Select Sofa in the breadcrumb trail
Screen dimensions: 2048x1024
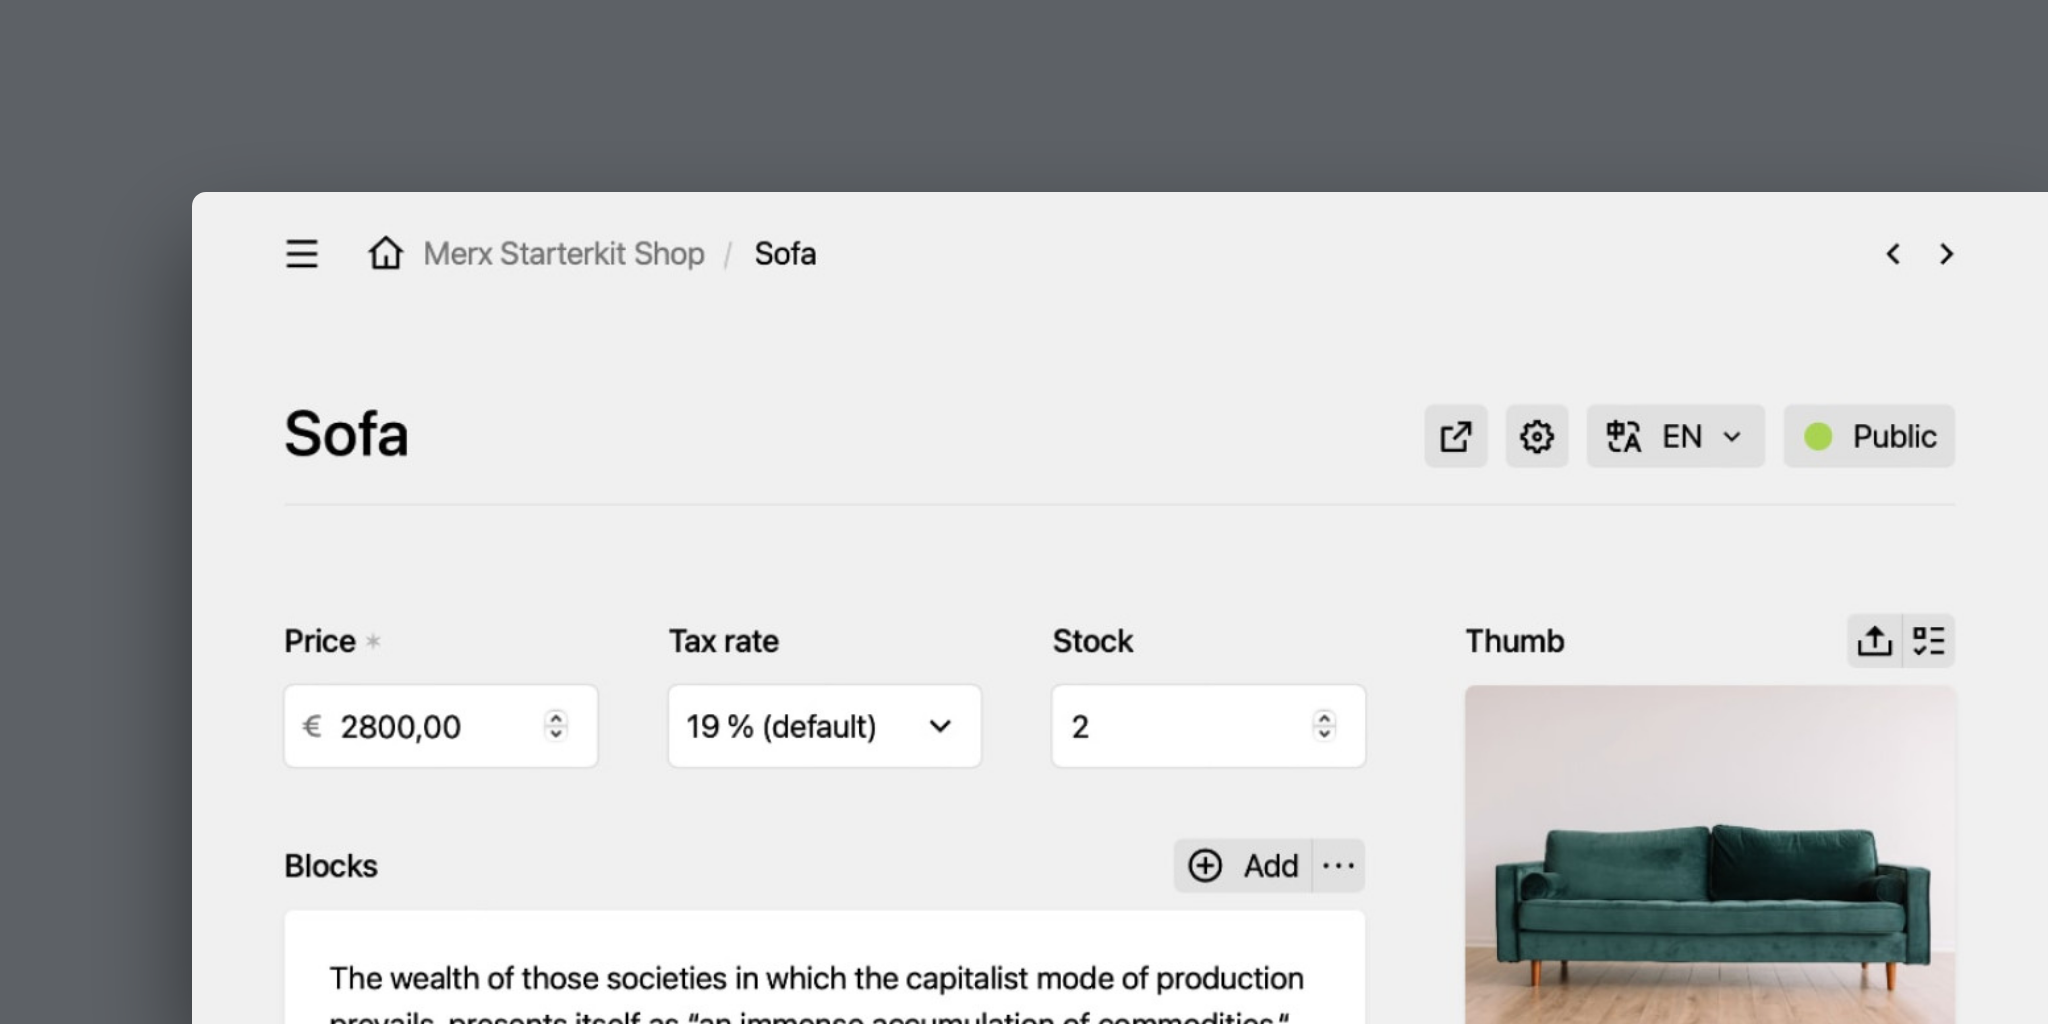click(785, 254)
